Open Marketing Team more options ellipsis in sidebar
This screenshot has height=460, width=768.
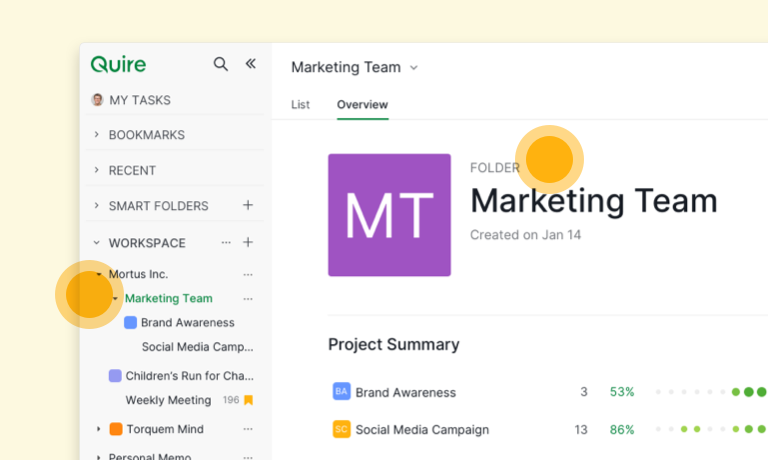point(248,298)
